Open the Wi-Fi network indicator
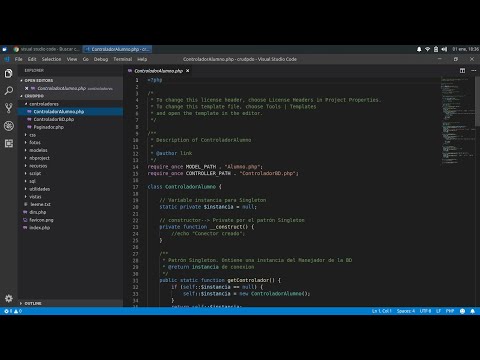Viewport: 480px width, 360px height. 427,49
